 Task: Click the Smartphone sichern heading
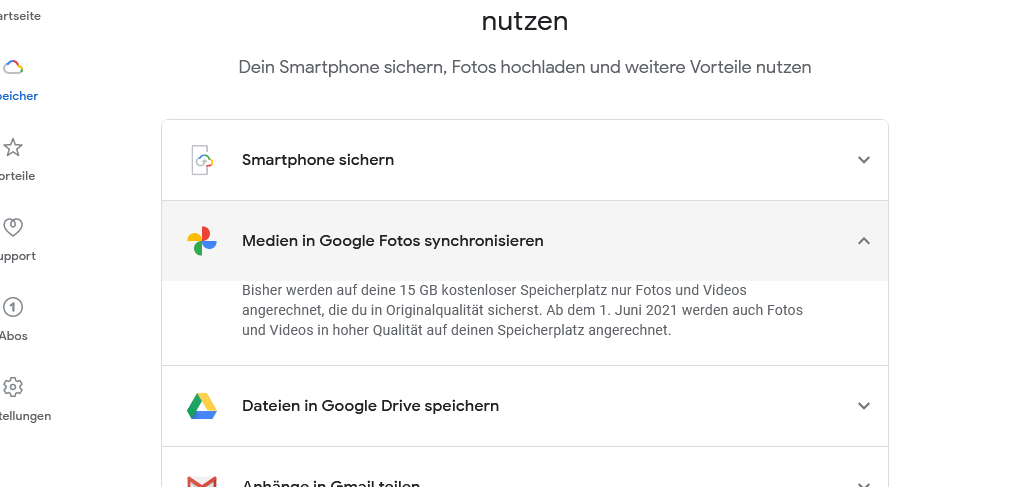click(318, 160)
